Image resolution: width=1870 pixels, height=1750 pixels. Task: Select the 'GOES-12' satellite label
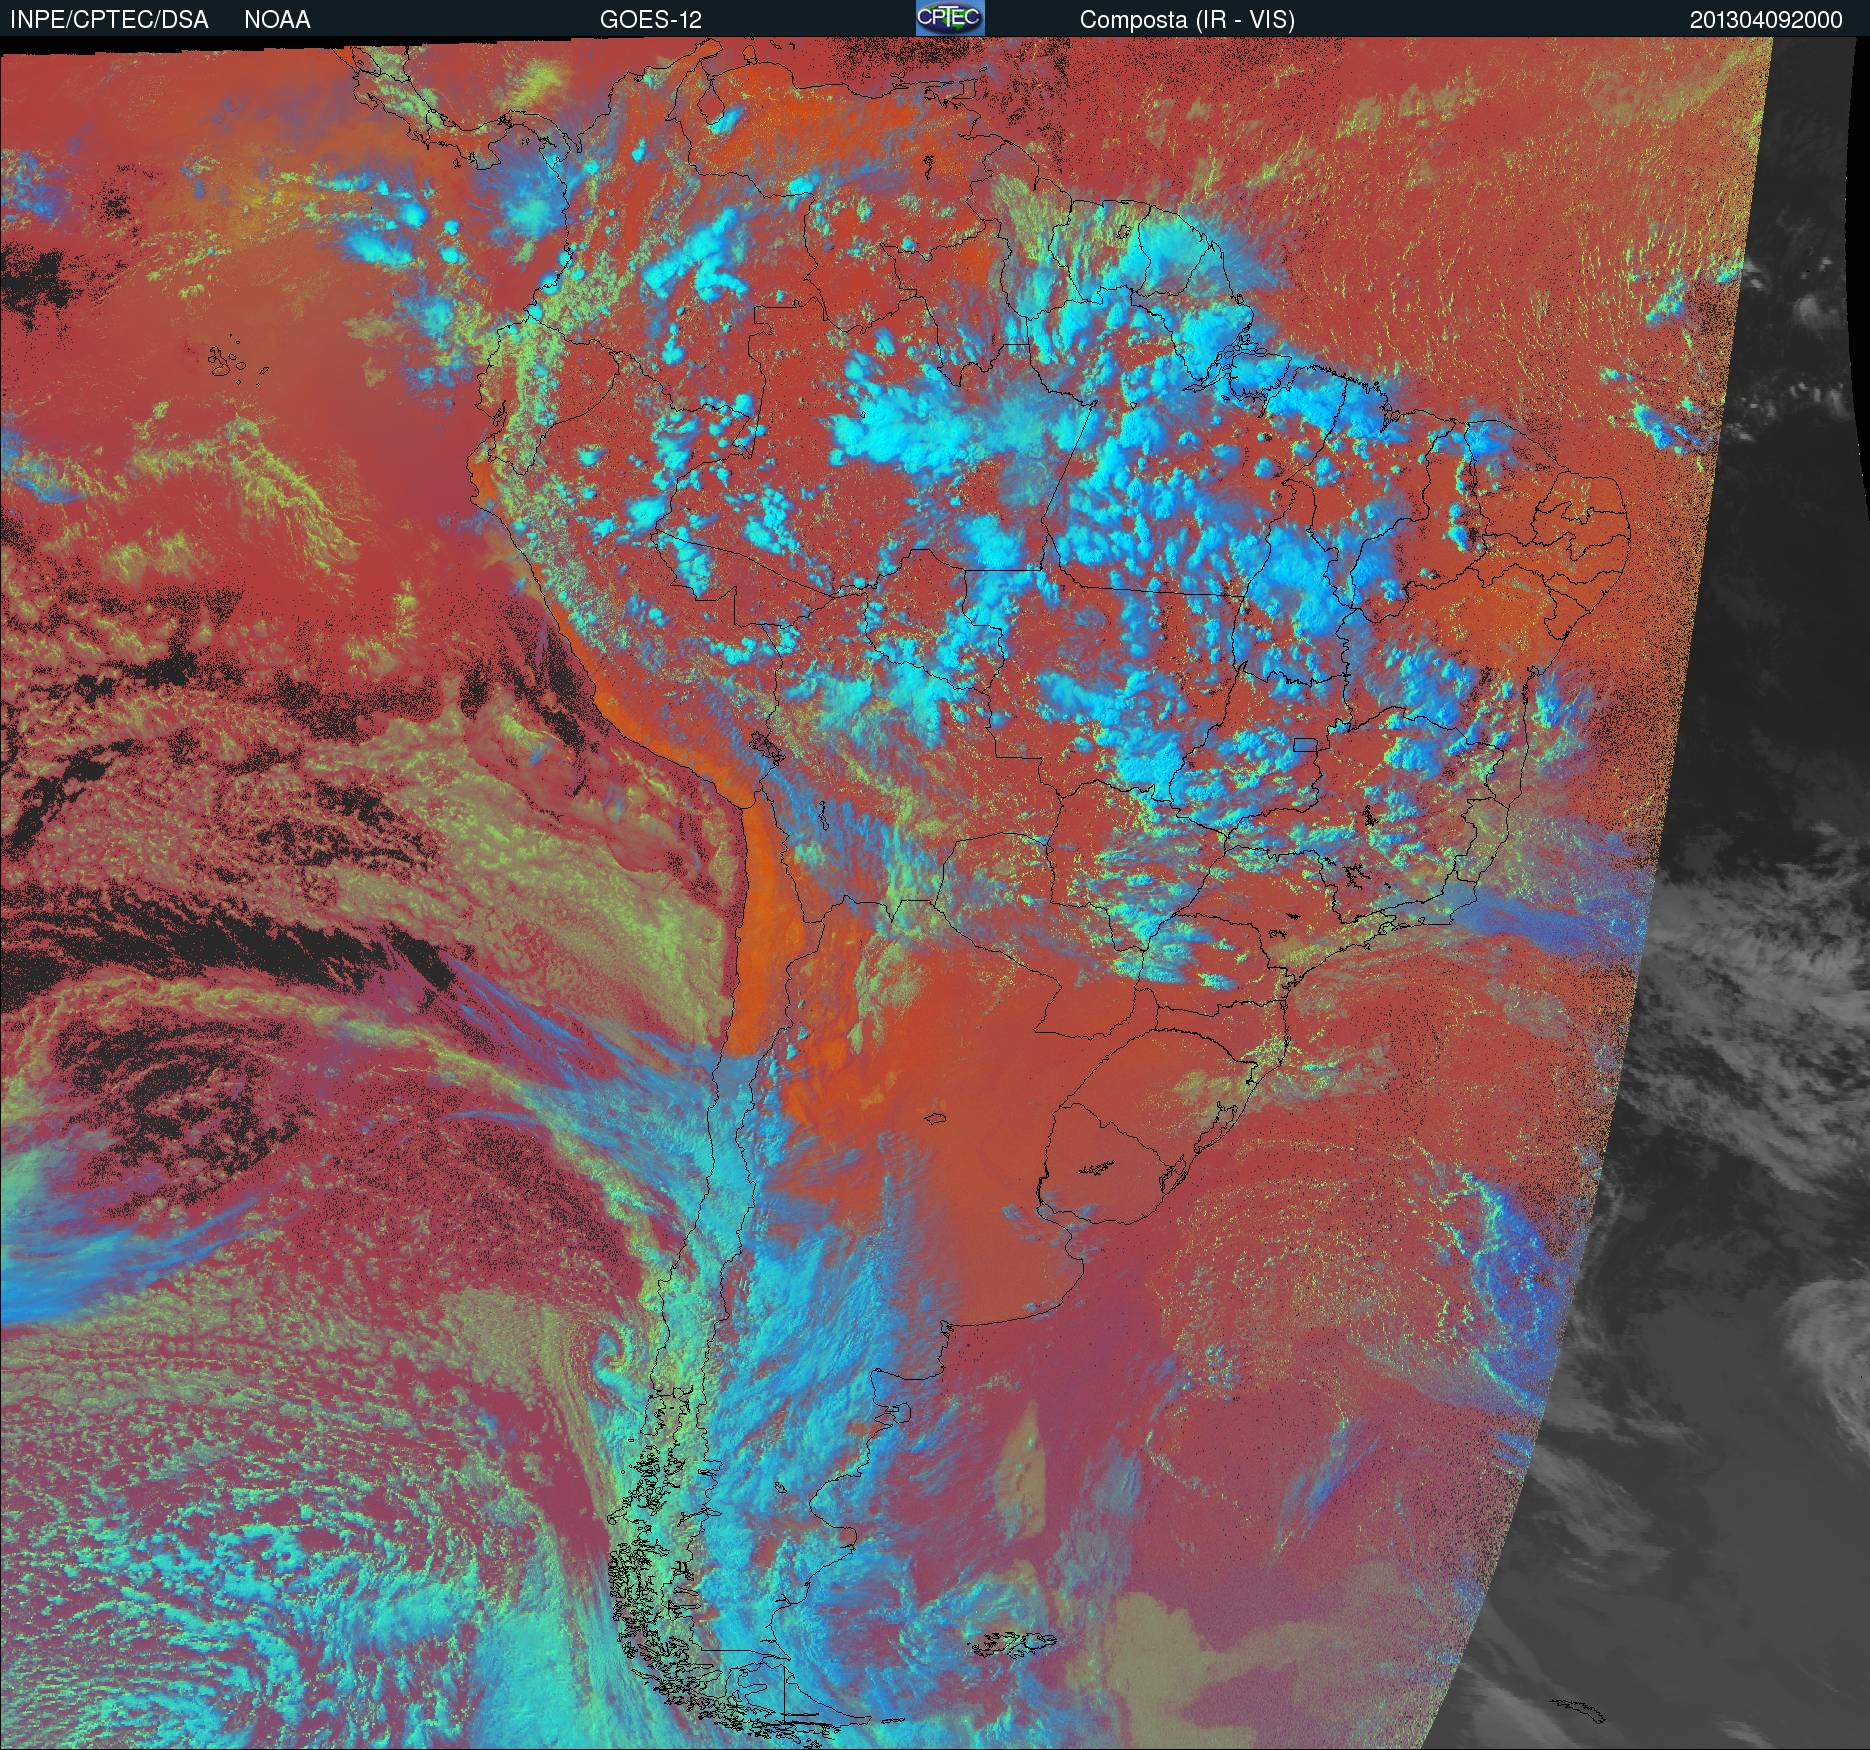(x=650, y=20)
